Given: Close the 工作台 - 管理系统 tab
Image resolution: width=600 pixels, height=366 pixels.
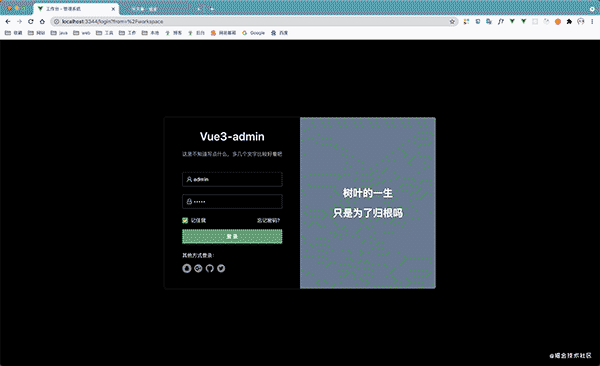Looking at the screenshot, I should pos(113,8).
